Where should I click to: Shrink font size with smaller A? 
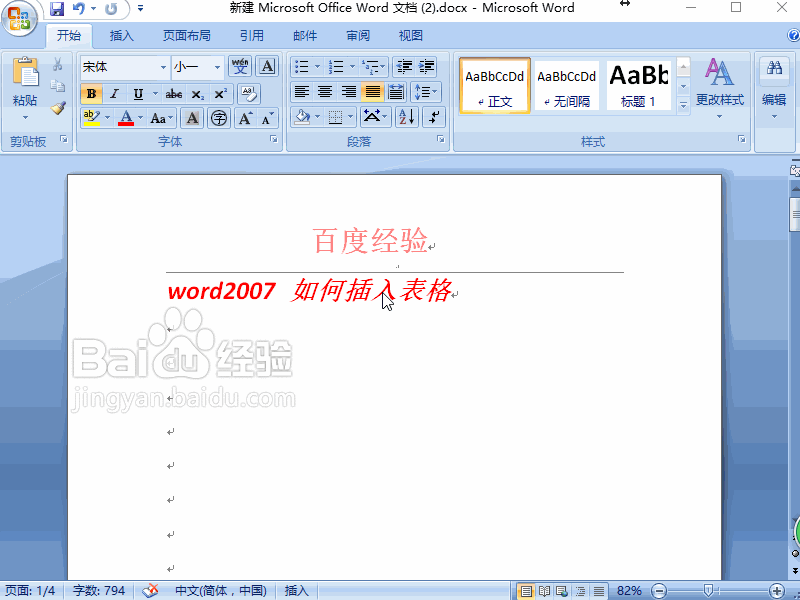(267, 118)
